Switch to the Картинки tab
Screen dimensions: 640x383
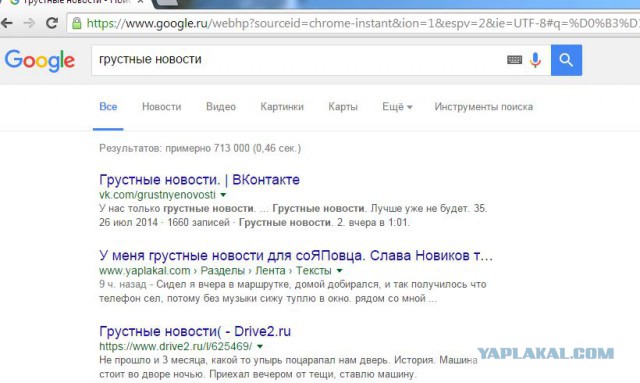point(282,107)
